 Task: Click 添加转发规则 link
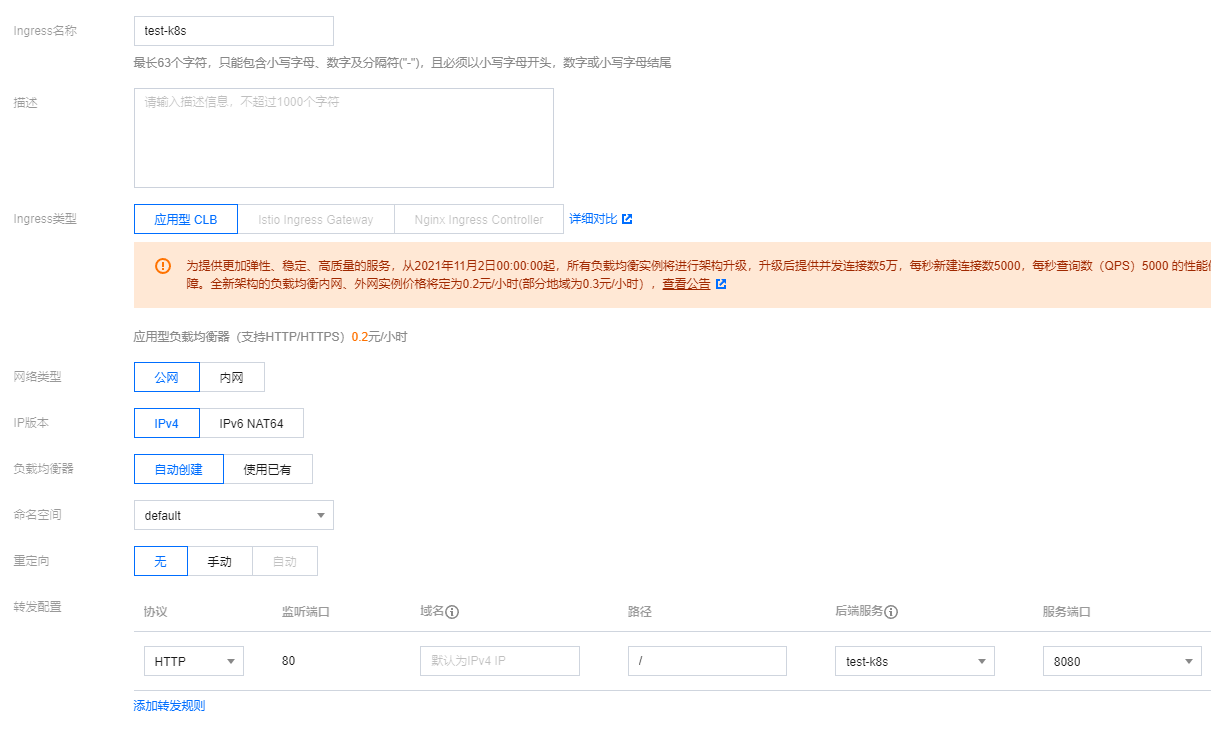[x=169, y=706]
